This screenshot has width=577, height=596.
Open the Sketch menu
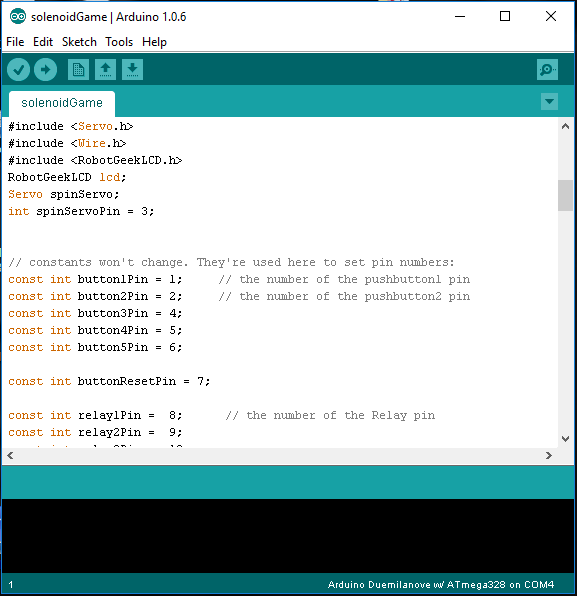coord(79,42)
